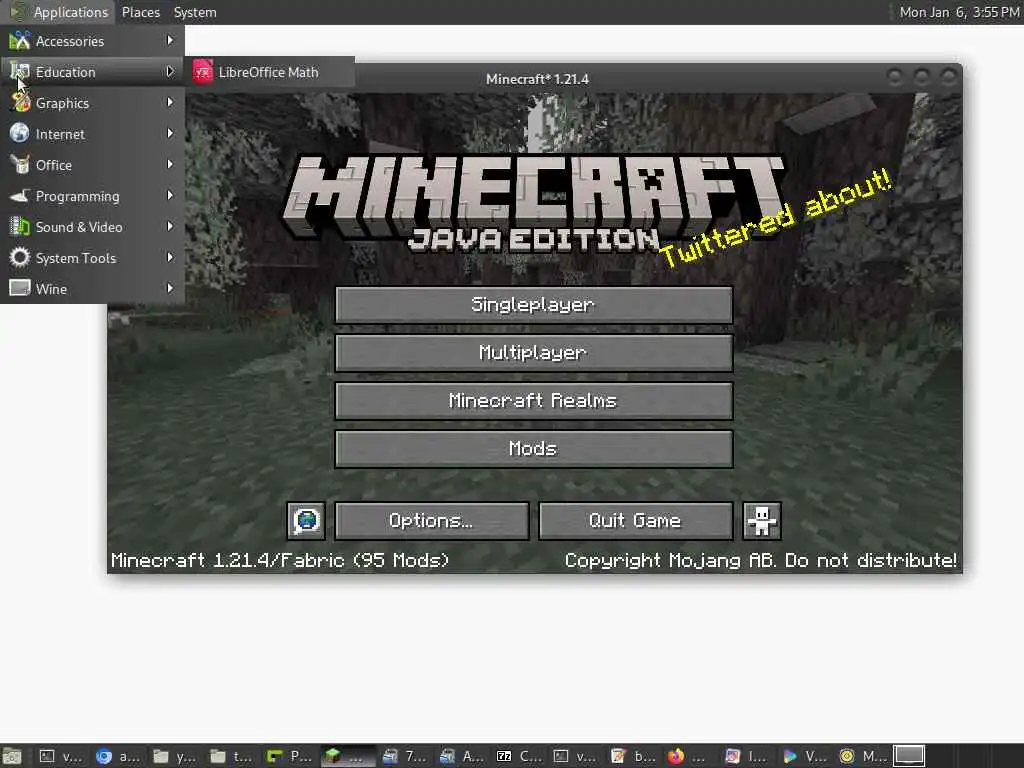Click the LibreOffice Math icon

click(202, 72)
